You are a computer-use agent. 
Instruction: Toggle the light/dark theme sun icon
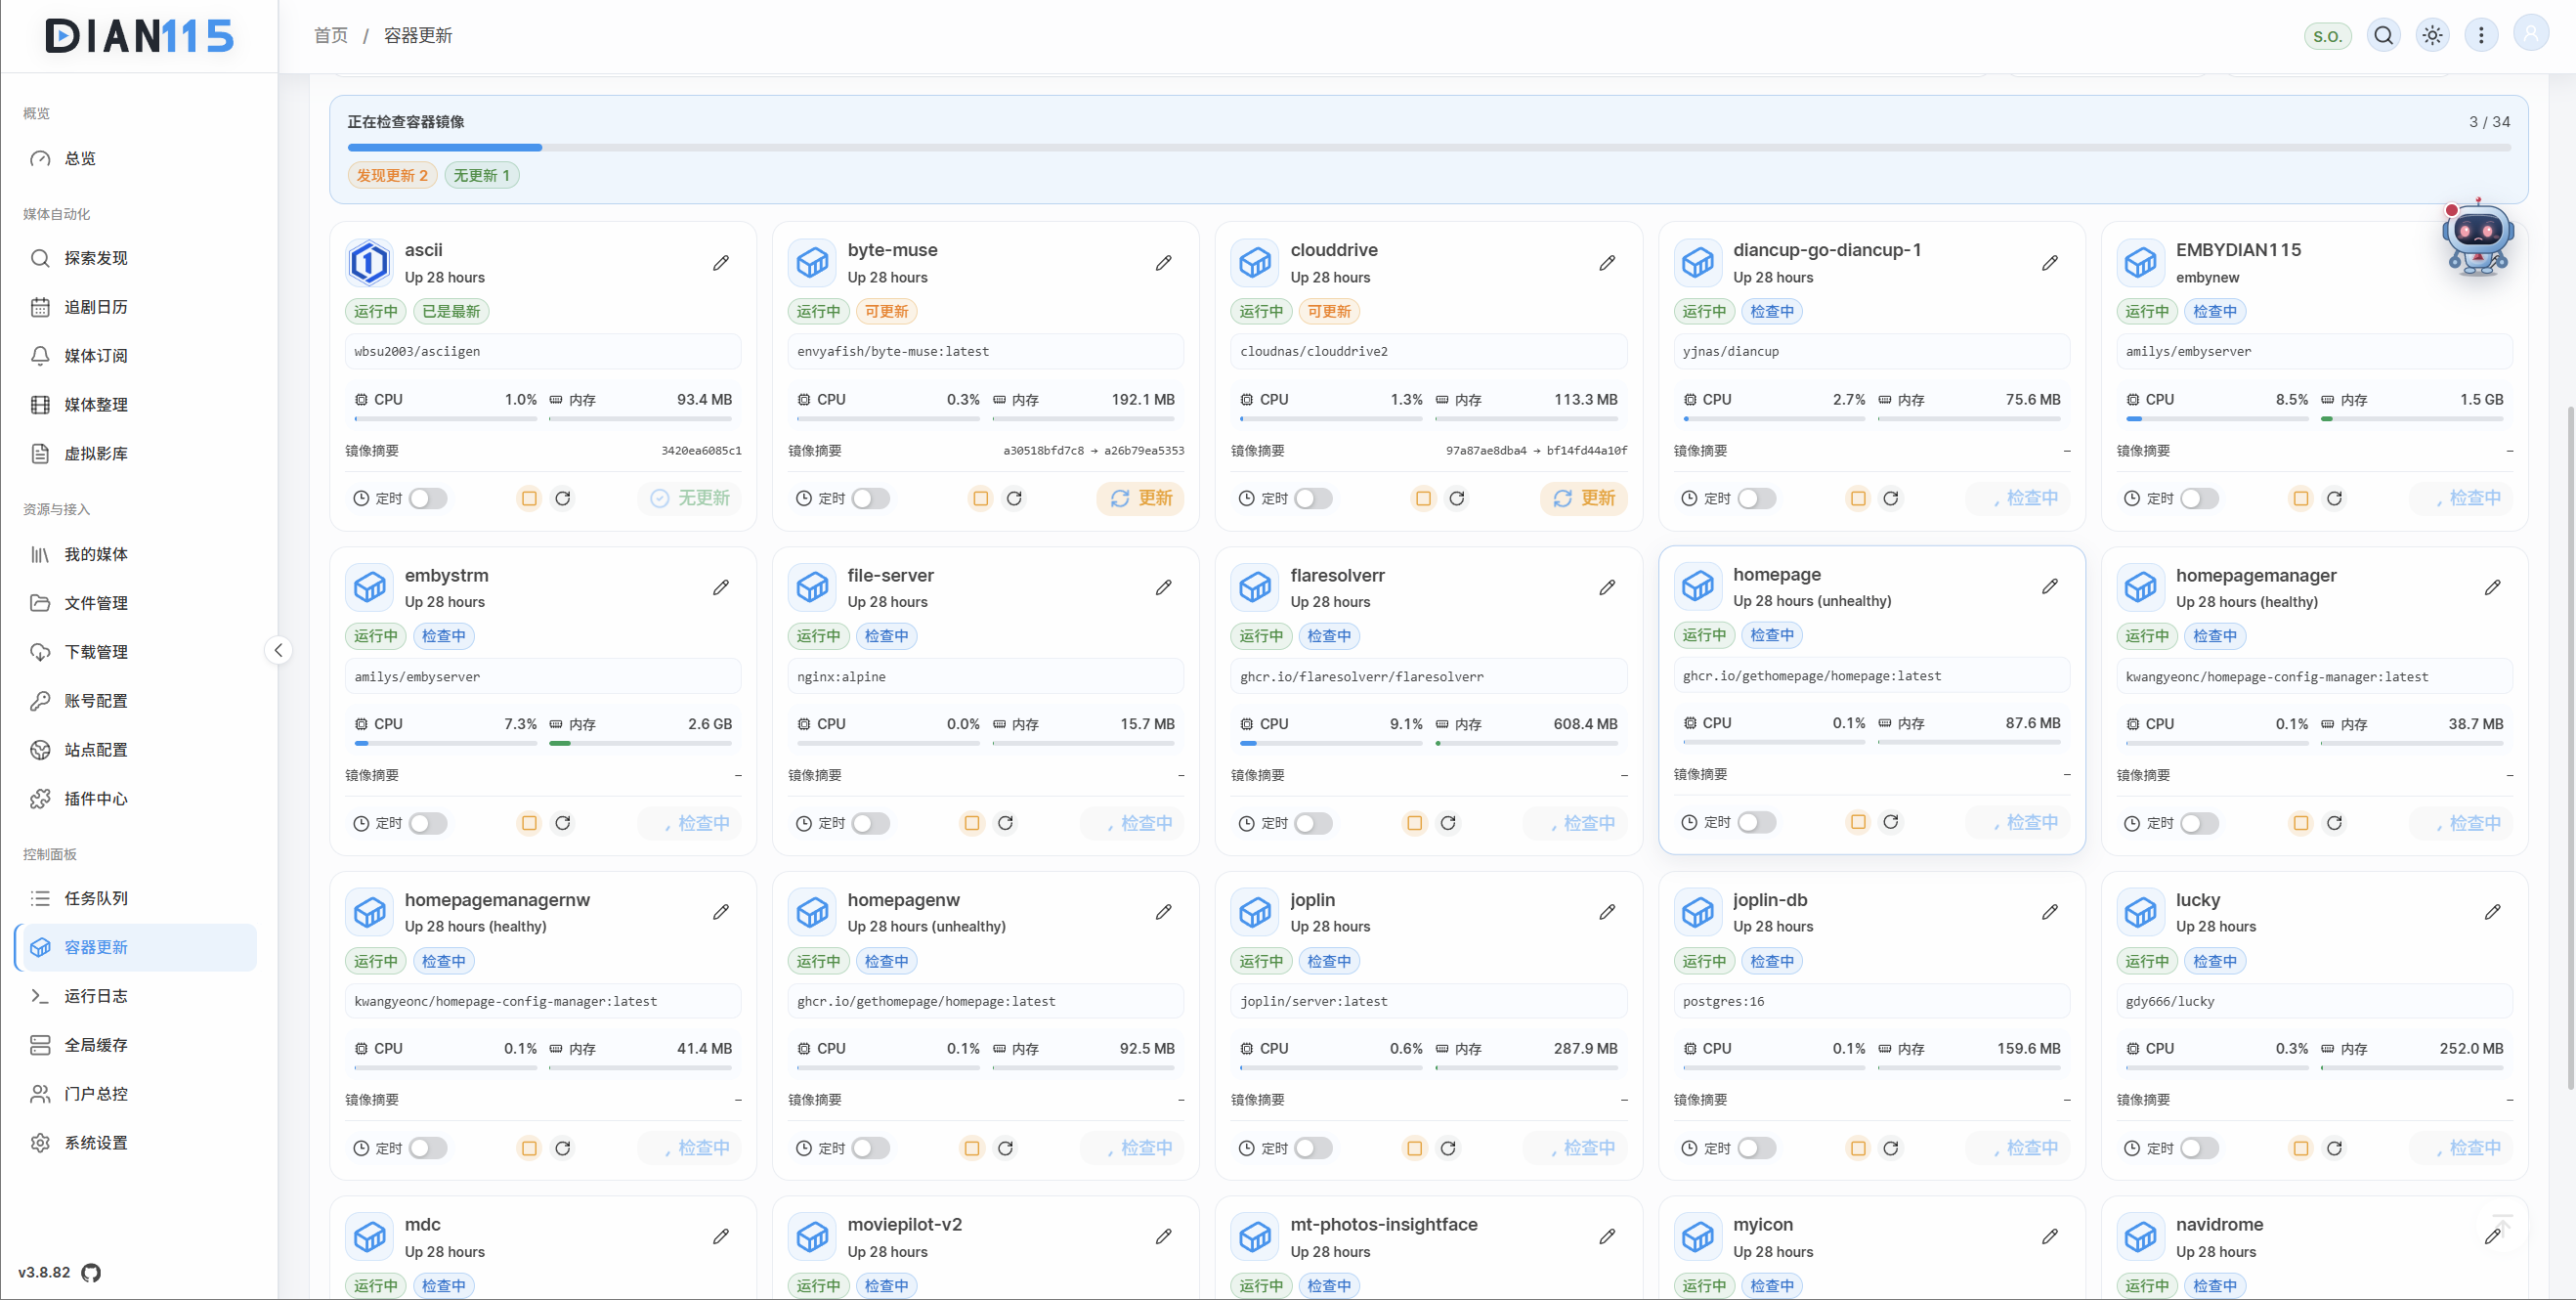click(x=2432, y=36)
